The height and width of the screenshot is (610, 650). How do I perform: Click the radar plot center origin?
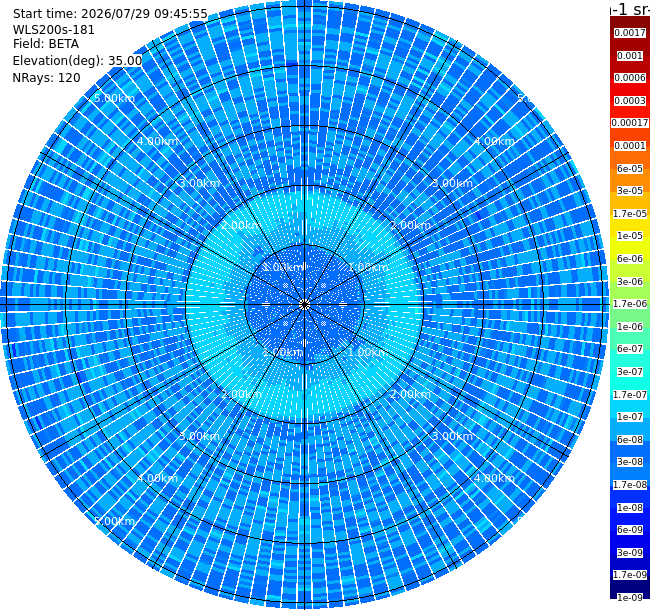pyautogui.click(x=304, y=305)
